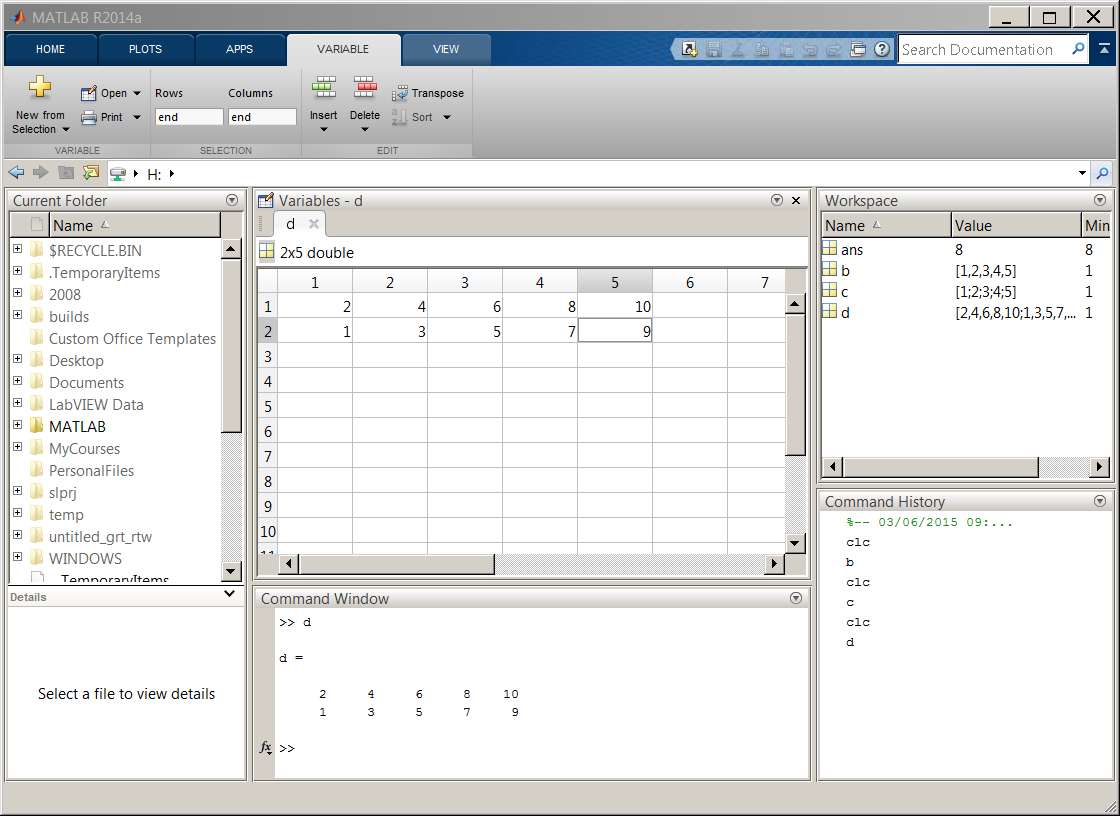This screenshot has width=1120, height=816.
Task: Click the Copy icon in quick access toolbar
Action: point(762,49)
